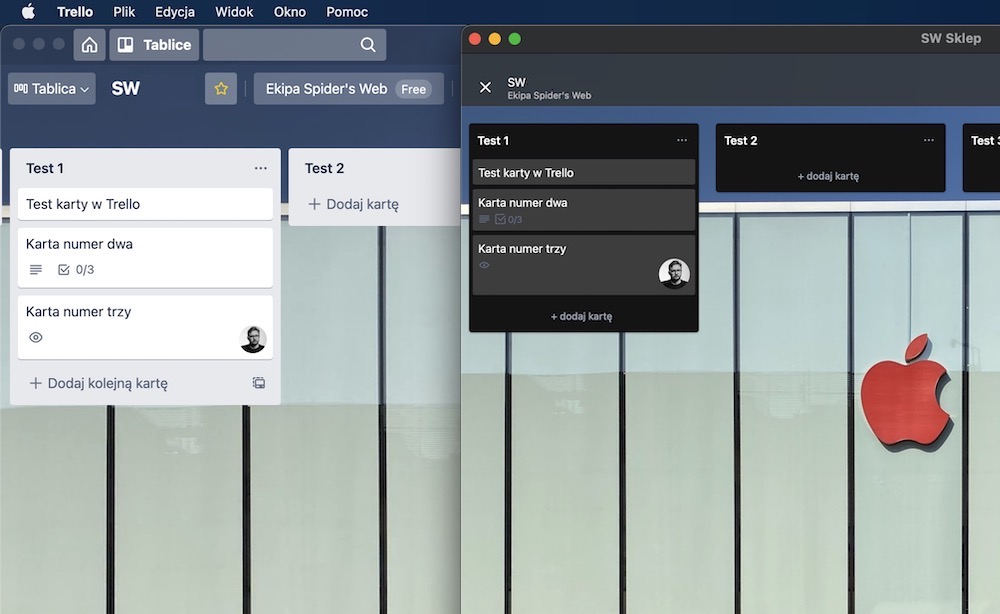The image size is (1000, 614).
Task: Open Test 1 list menu in dark window
Action: (x=682, y=140)
